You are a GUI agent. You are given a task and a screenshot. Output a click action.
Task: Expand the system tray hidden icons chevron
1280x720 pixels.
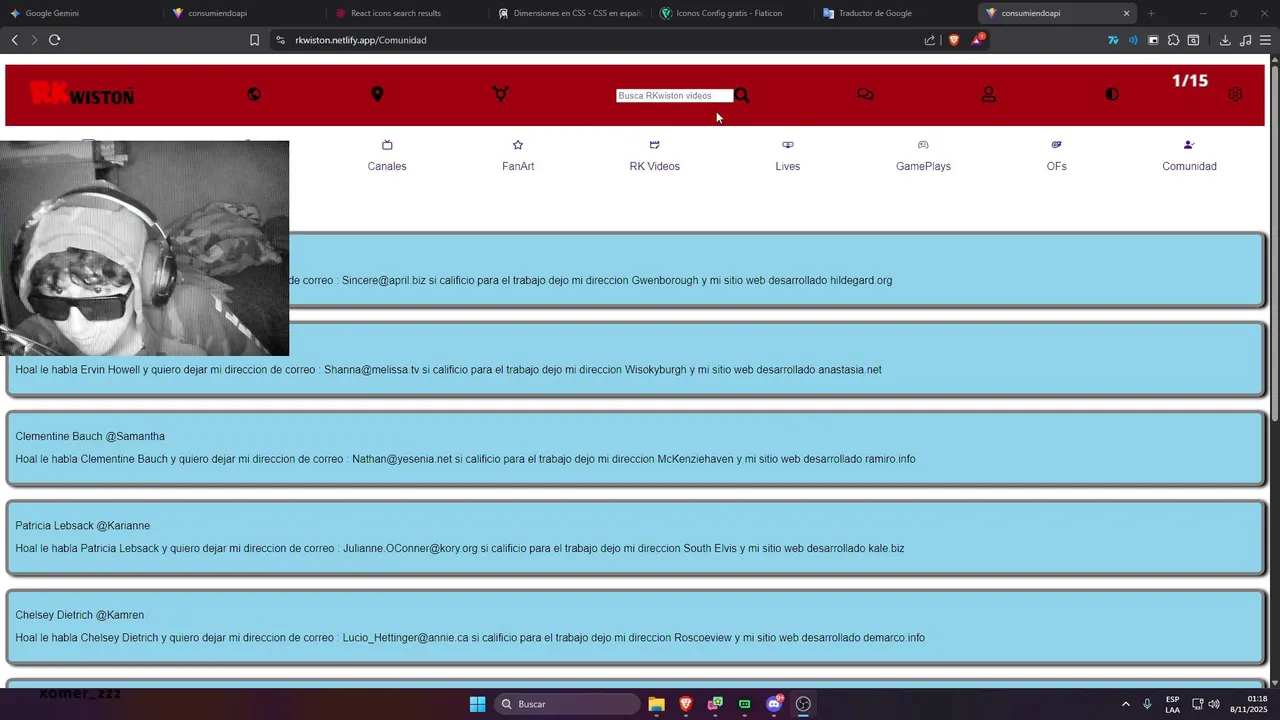pyautogui.click(x=1125, y=704)
